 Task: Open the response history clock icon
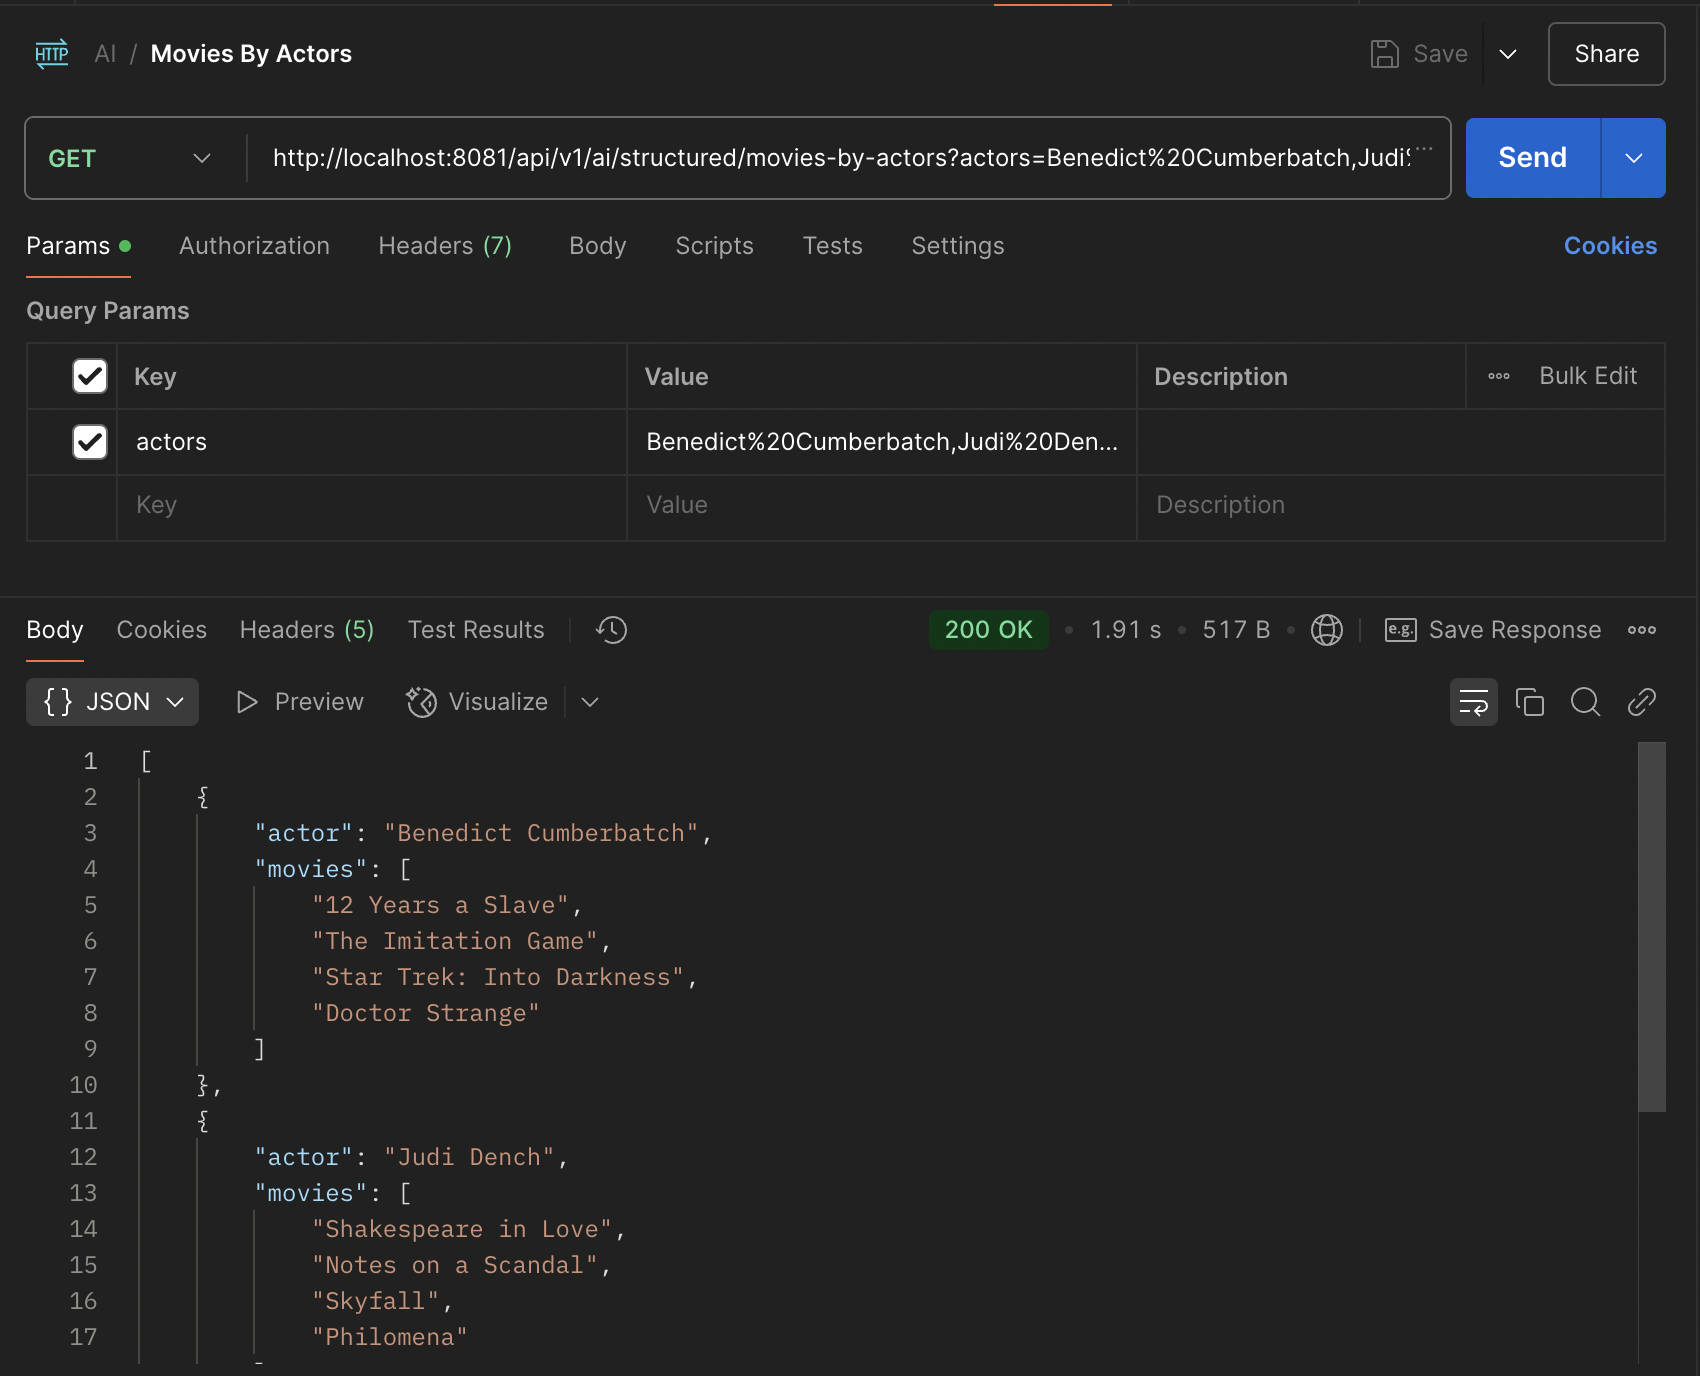[x=611, y=630]
